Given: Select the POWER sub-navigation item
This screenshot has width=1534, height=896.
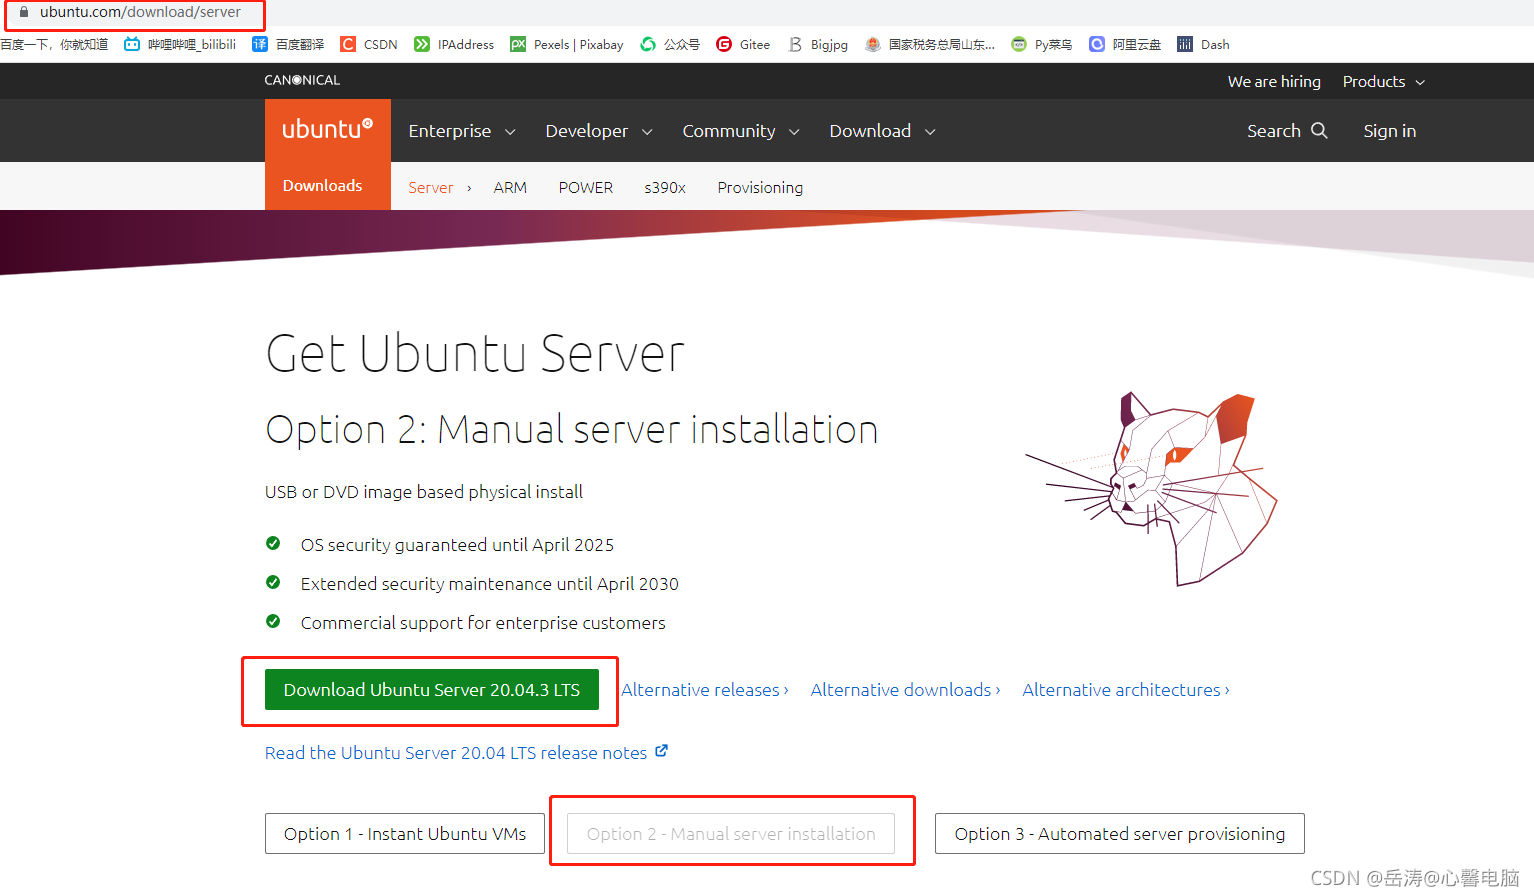Looking at the screenshot, I should (586, 187).
